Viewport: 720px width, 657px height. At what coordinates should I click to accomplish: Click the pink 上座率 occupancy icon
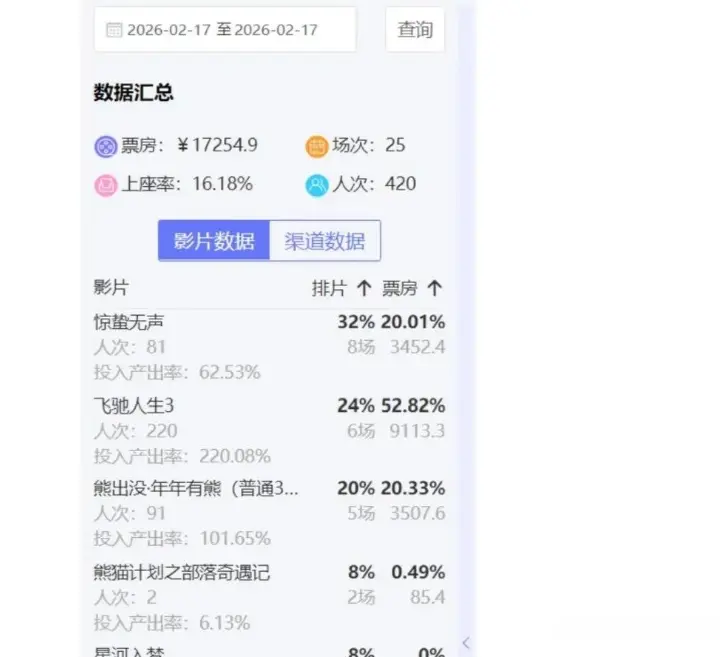click(105, 185)
